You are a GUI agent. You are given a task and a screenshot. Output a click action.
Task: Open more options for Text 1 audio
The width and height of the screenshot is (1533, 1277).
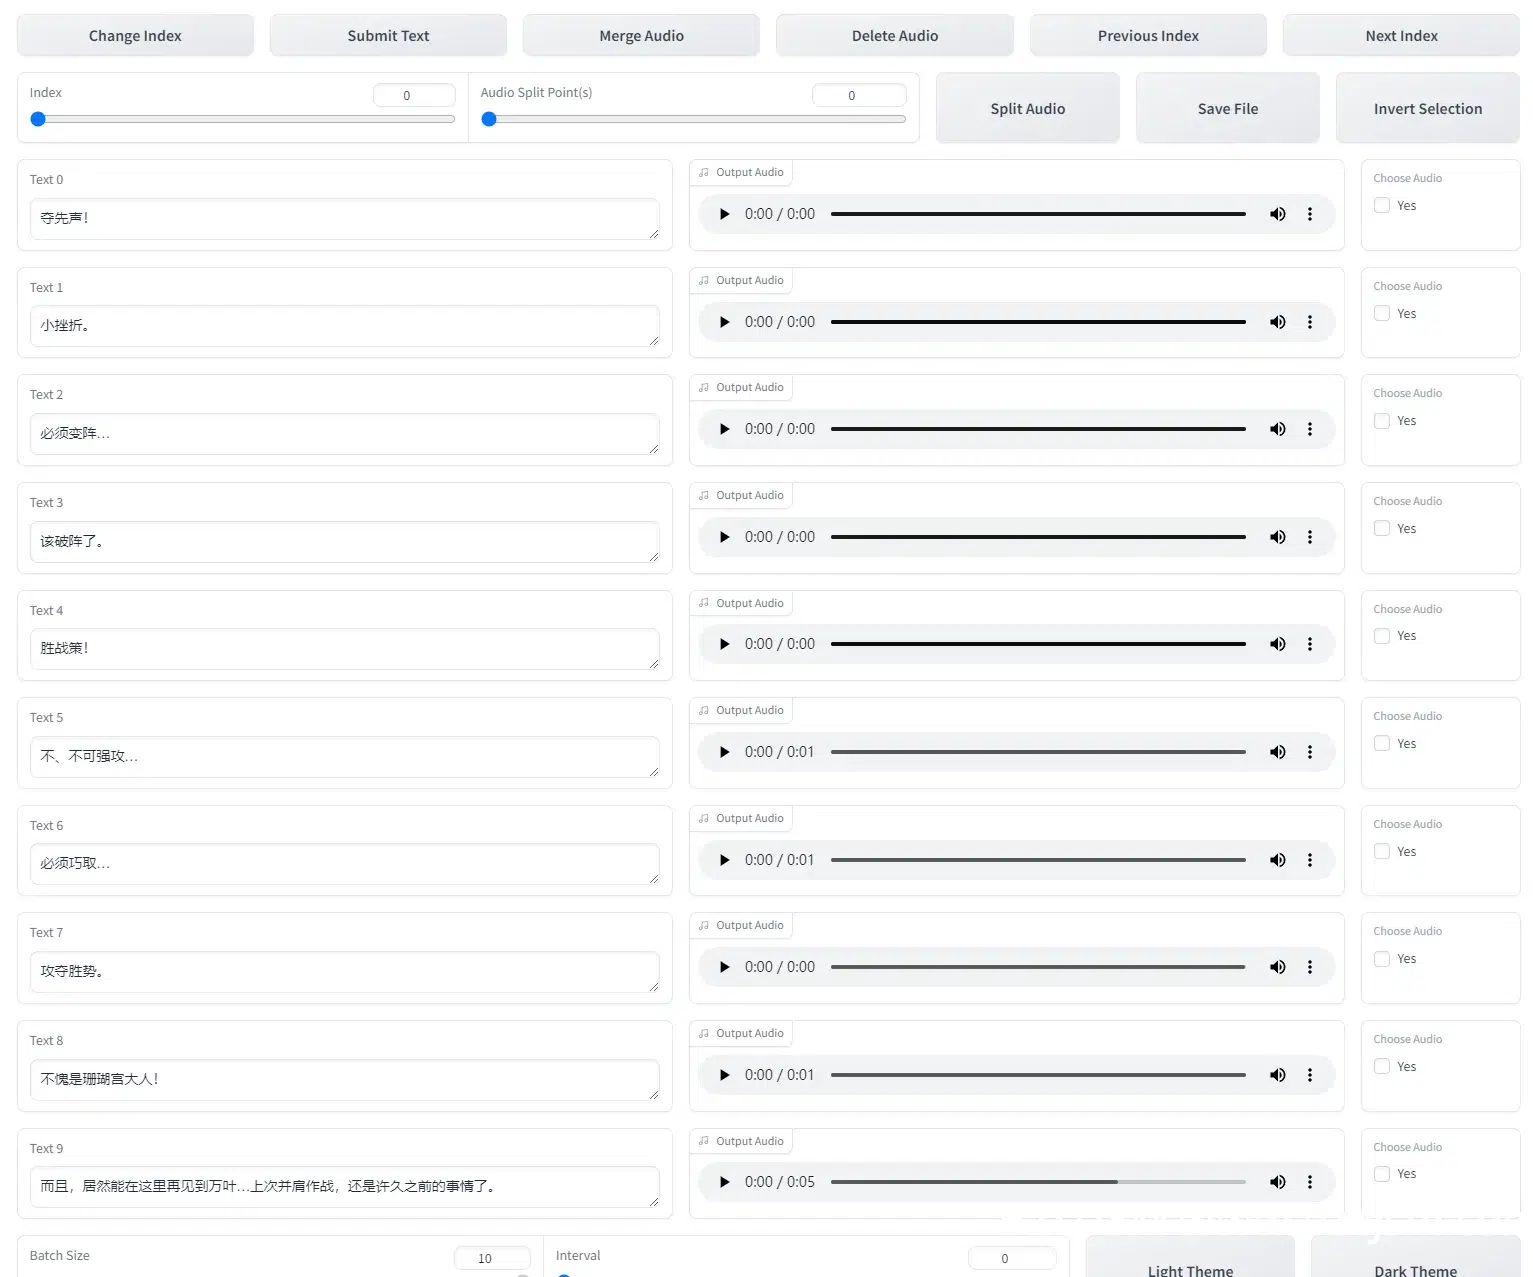point(1310,322)
